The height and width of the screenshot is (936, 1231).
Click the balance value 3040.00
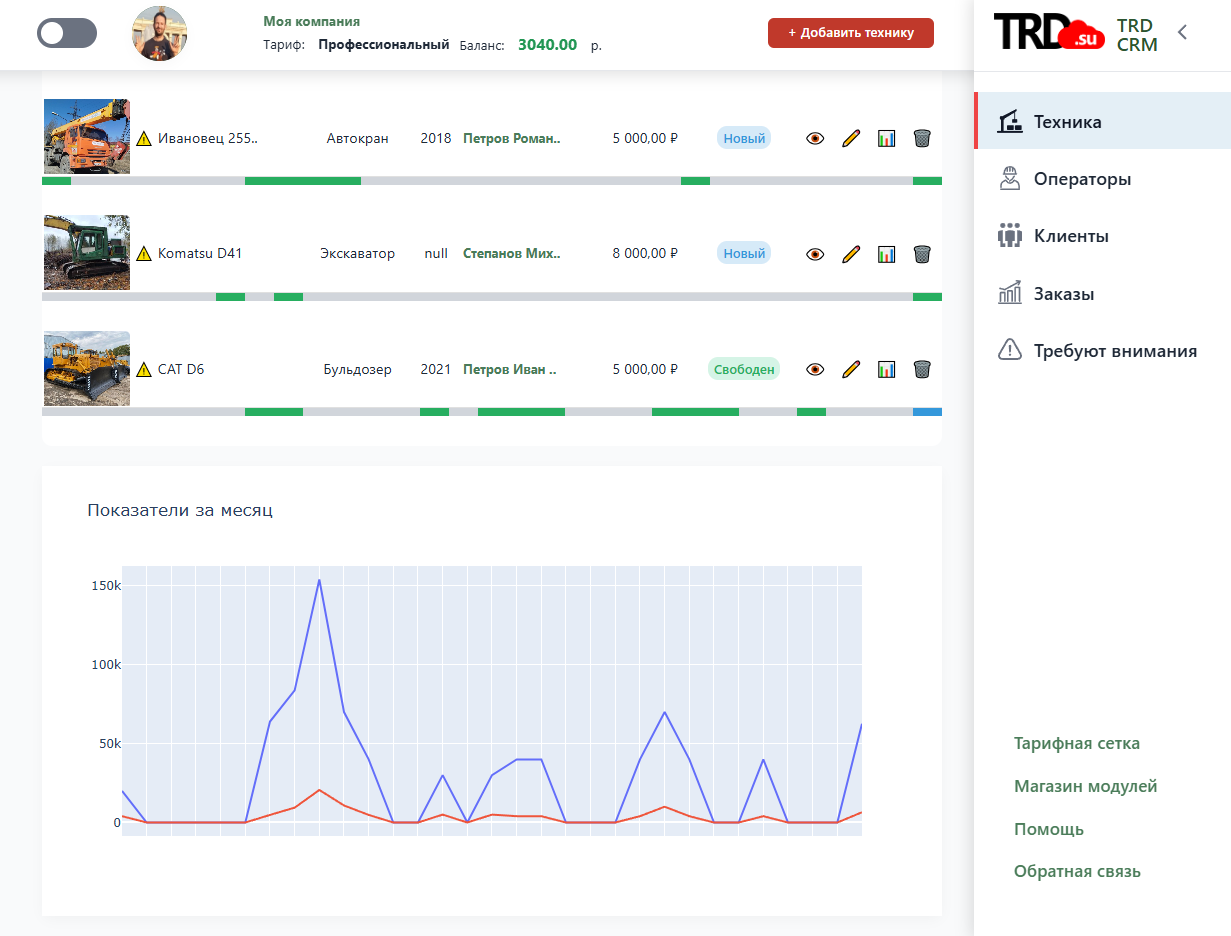pyautogui.click(x=547, y=45)
